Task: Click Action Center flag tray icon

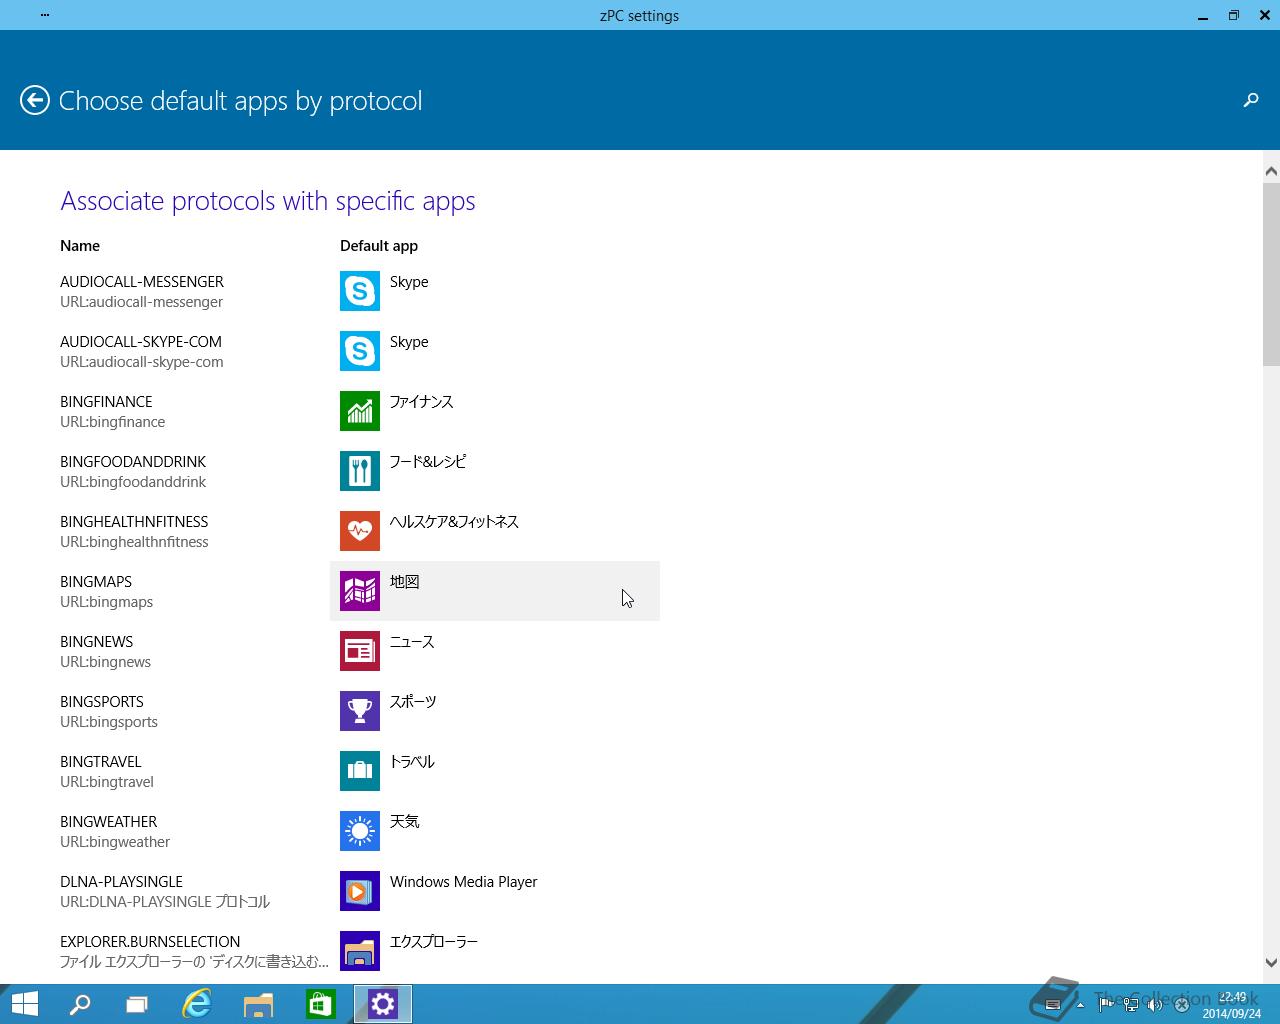Action: pyautogui.click(x=1107, y=1005)
